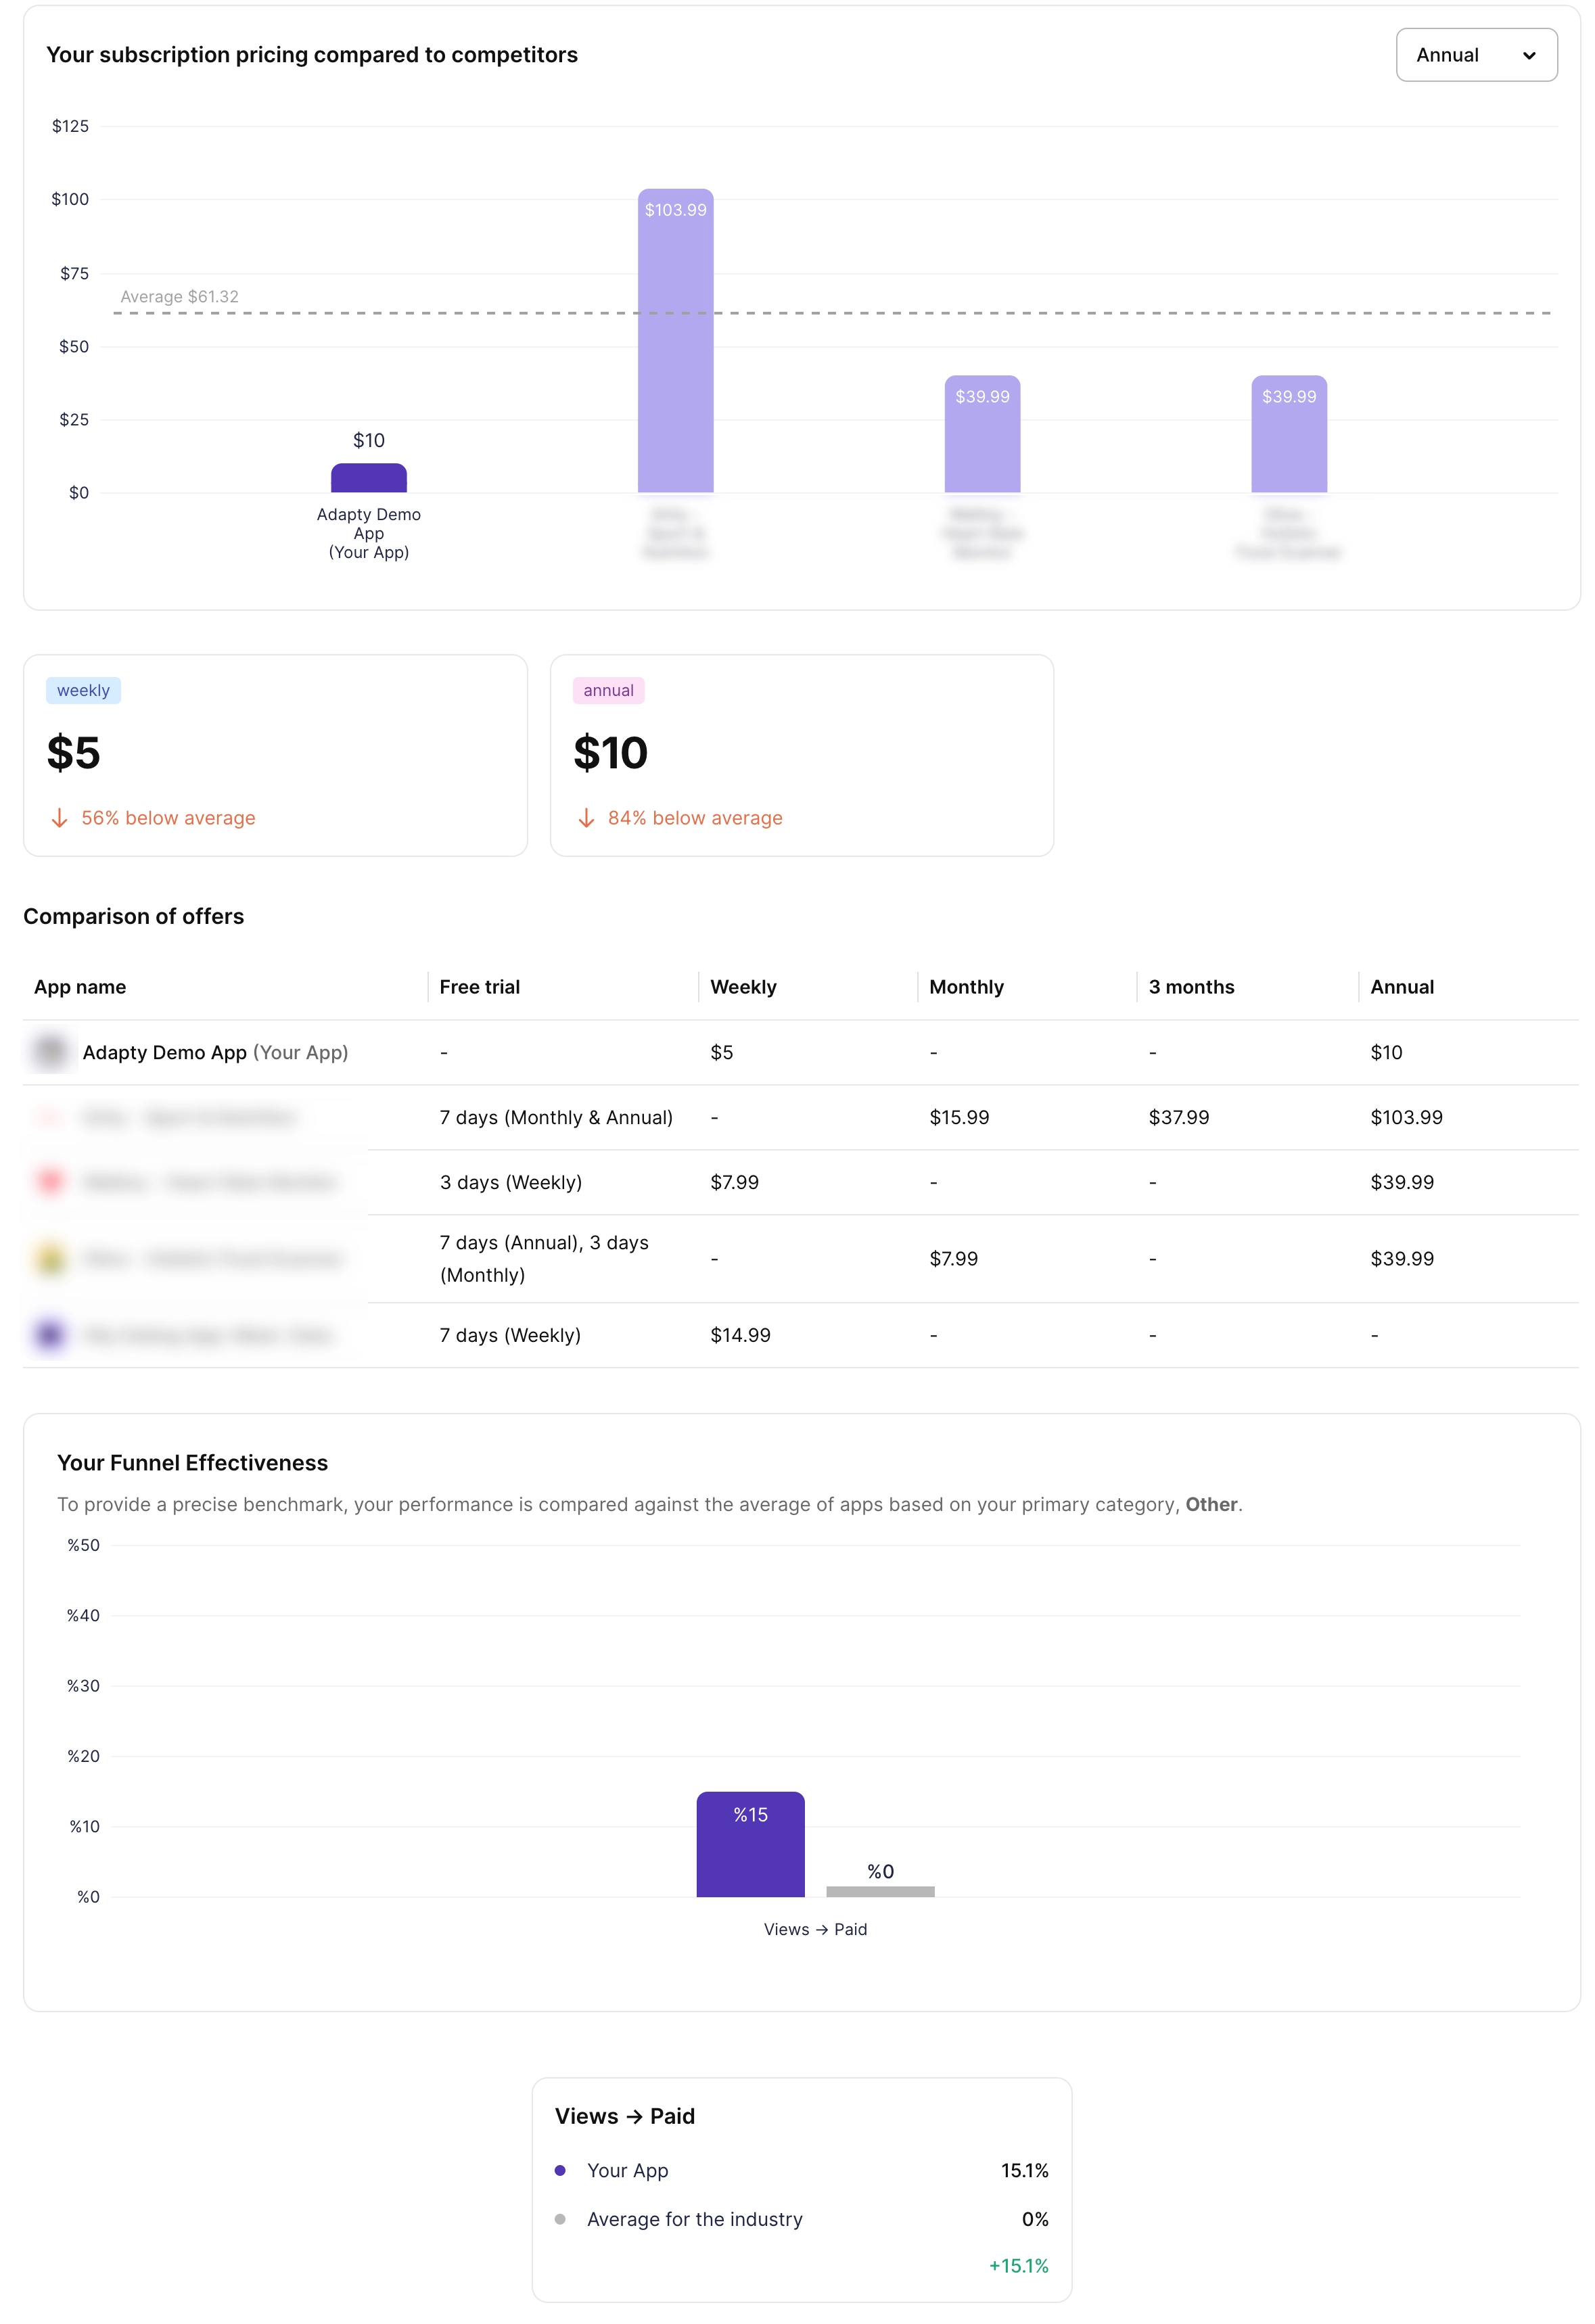This screenshot has width=1595, height=2324.
Task: Select the weekly pricing tag
Action: 83,690
